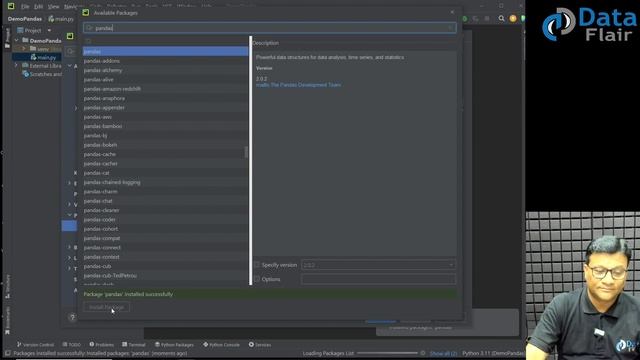Screen dimensions: 640x360
Task: Open the Services tool window tab
Action: [x=260, y=344]
